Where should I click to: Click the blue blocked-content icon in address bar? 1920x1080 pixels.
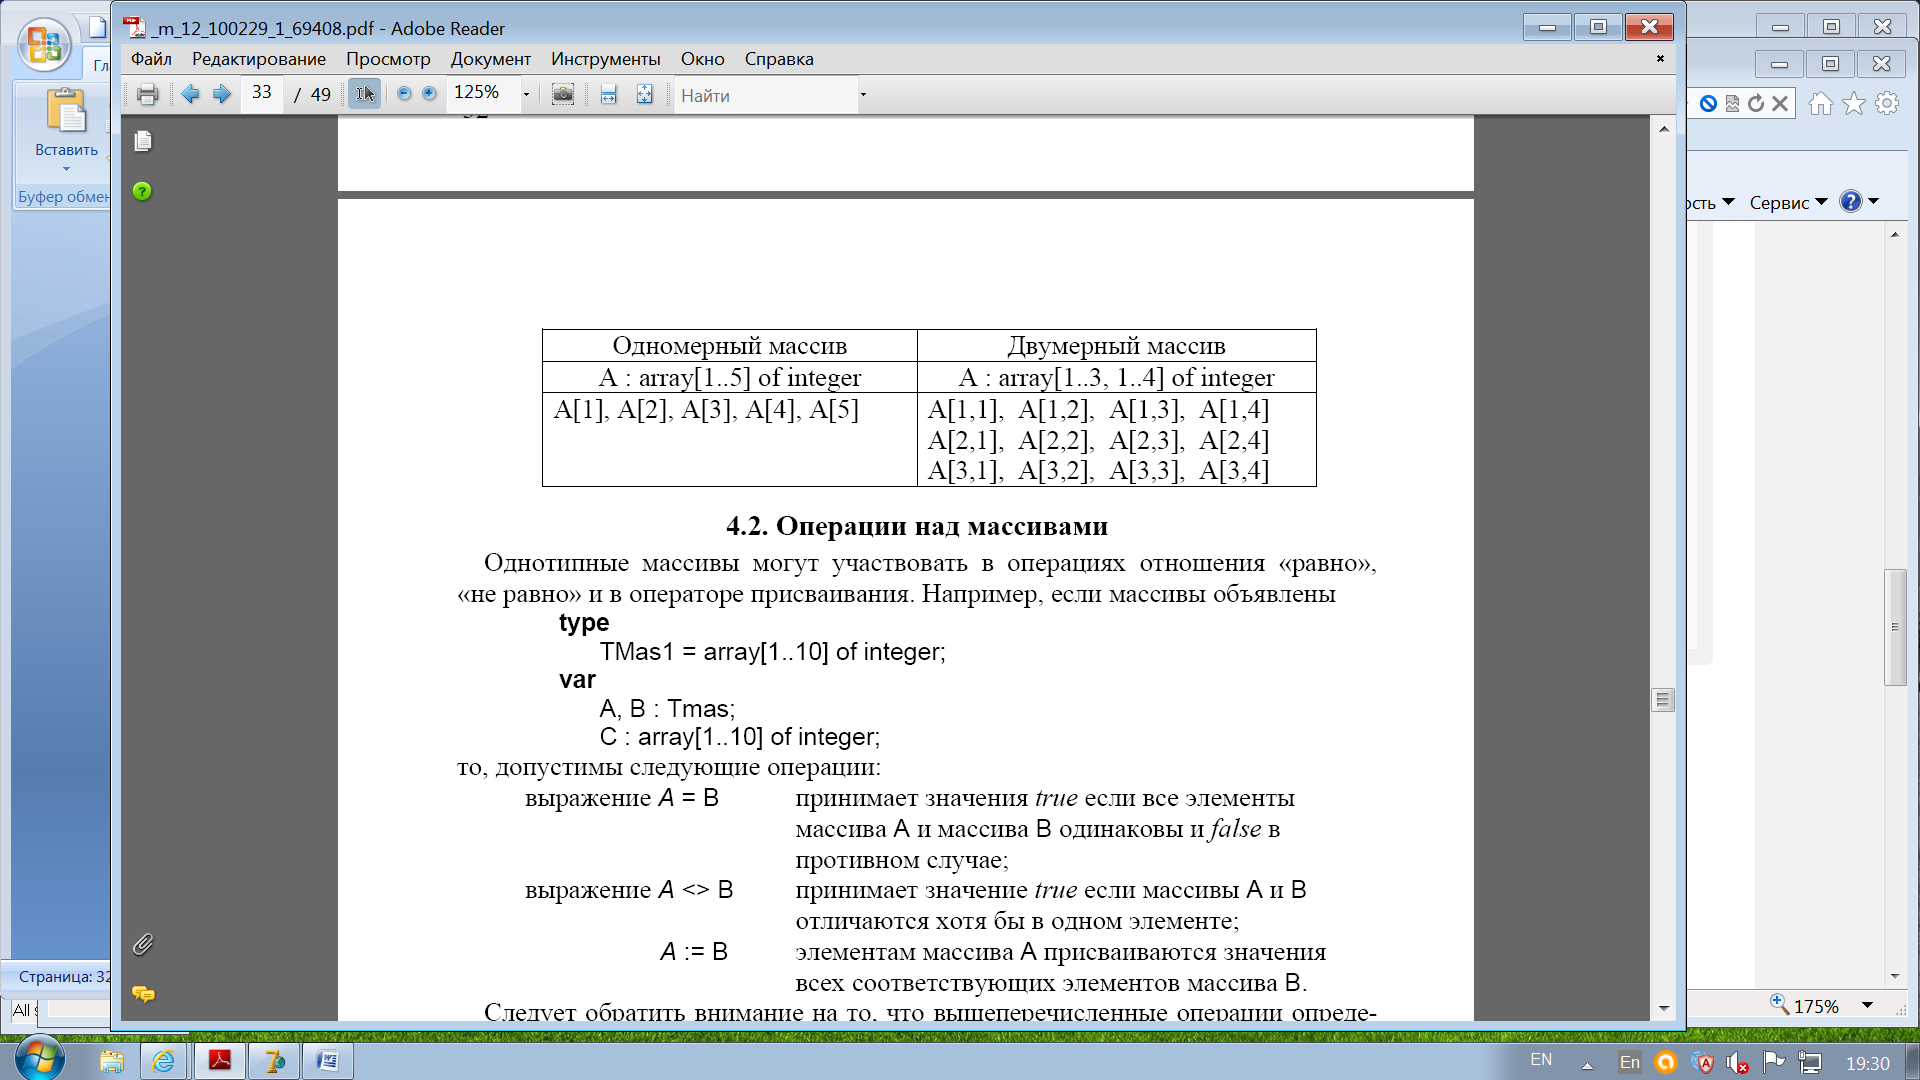pyautogui.click(x=1709, y=103)
